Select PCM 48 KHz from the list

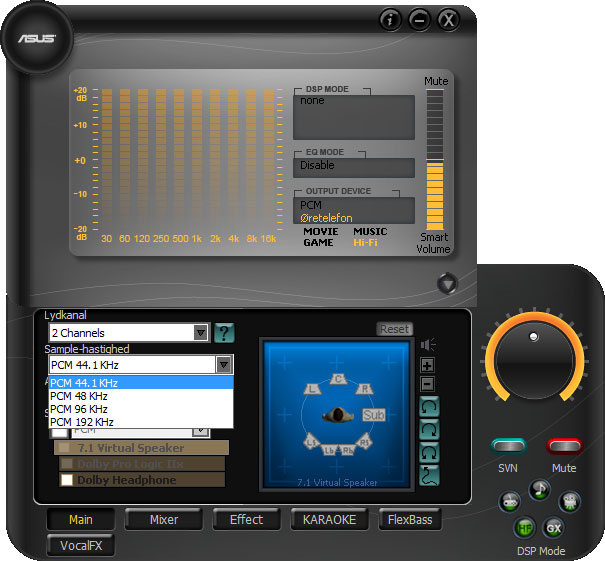click(x=141, y=396)
